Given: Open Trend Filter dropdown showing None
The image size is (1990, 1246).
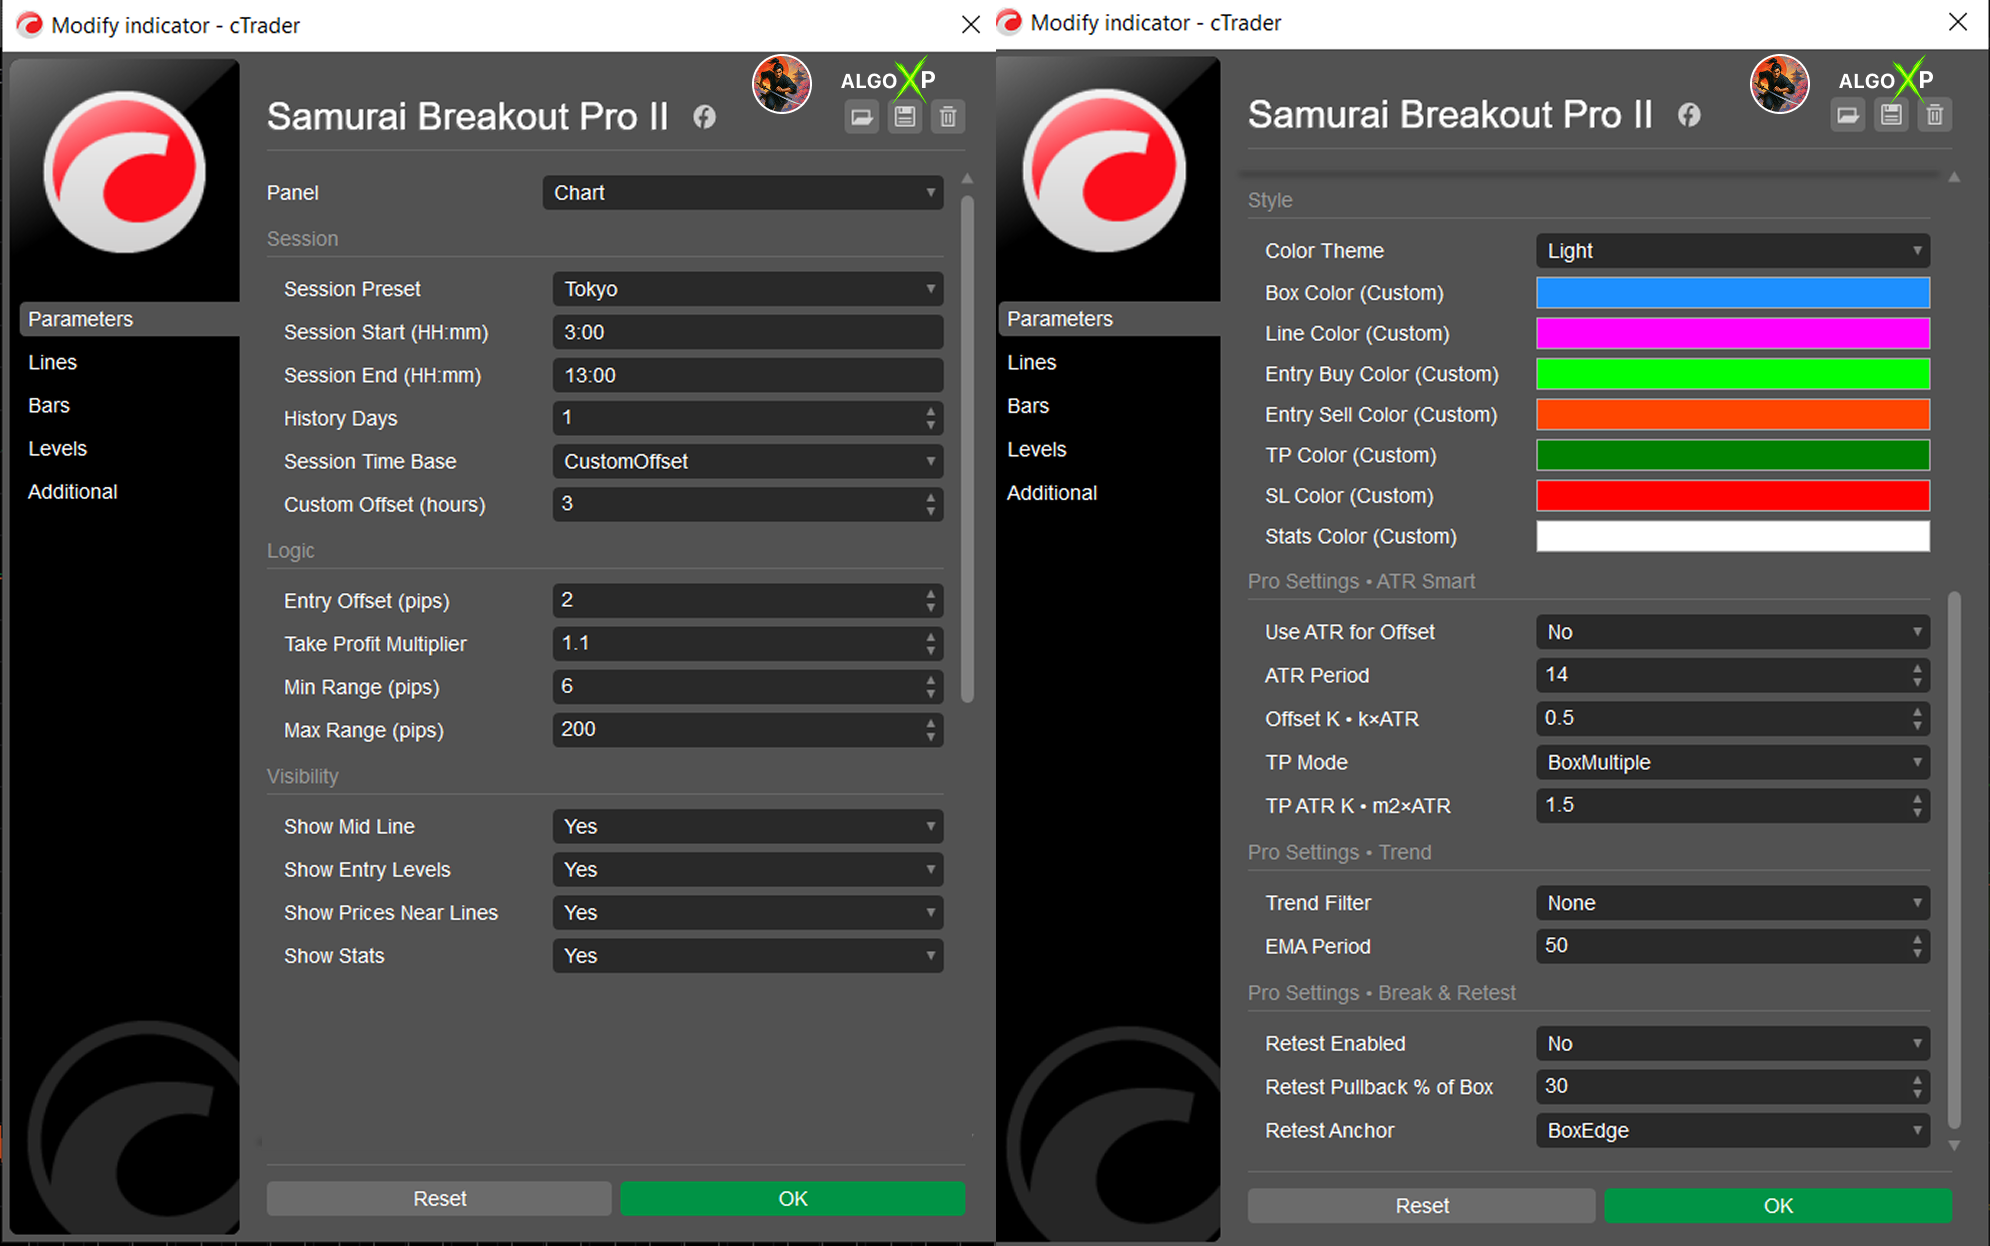Looking at the screenshot, I should point(1733,903).
